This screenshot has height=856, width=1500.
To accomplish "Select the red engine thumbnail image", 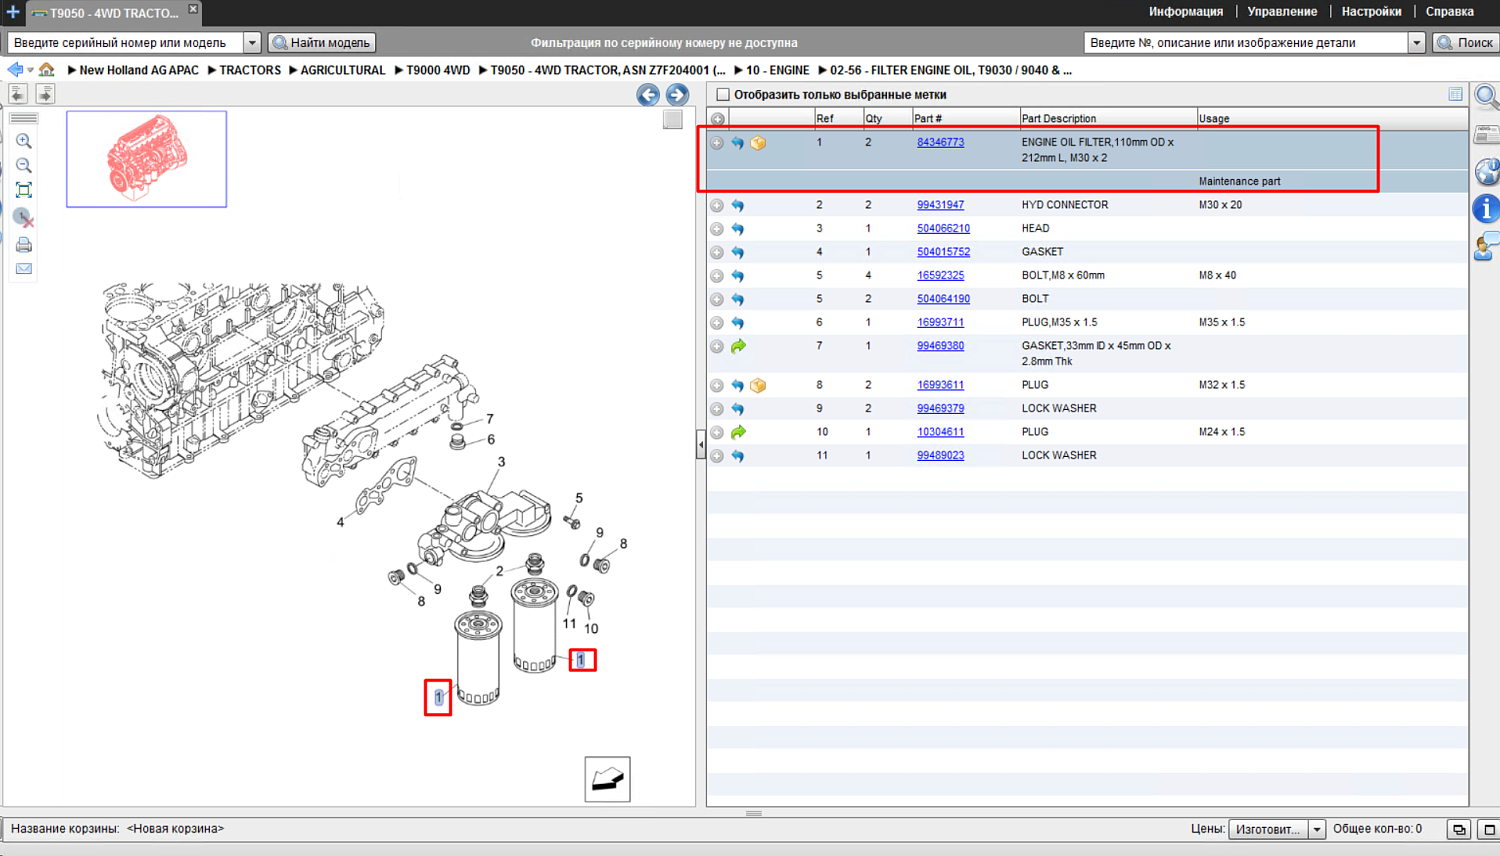I will coord(147,159).
